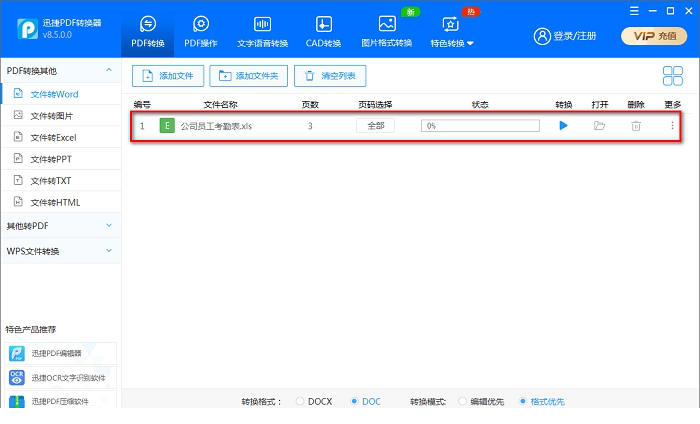Viewport: 700px width, 424px height.
Task: Click 添加文件 button
Action: (x=168, y=76)
